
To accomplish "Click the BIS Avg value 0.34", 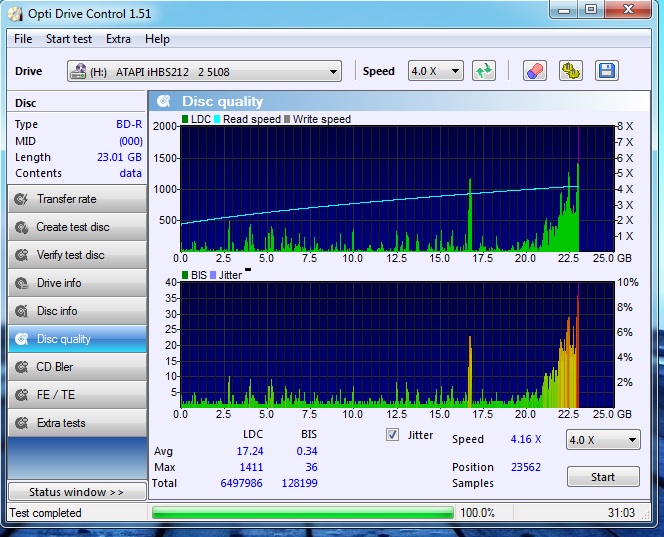I will pos(307,451).
